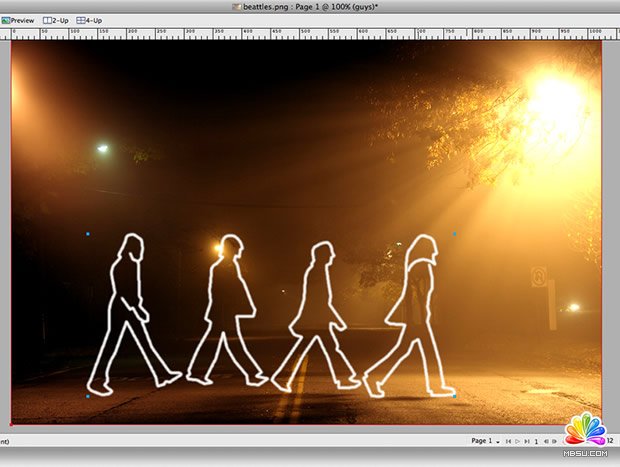Open the 4-Up comparison view
The height and width of the screenshot is (467, 620).
pos(90,20)
